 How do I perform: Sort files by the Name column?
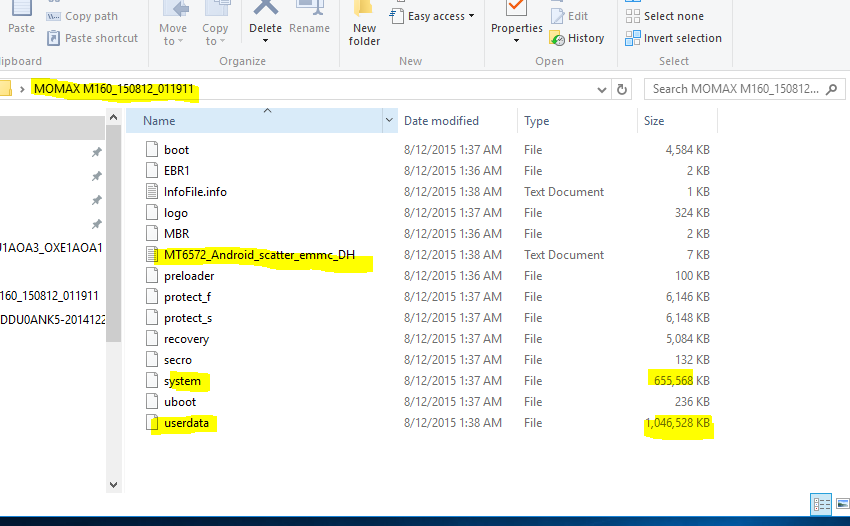(x=255, y=121)
